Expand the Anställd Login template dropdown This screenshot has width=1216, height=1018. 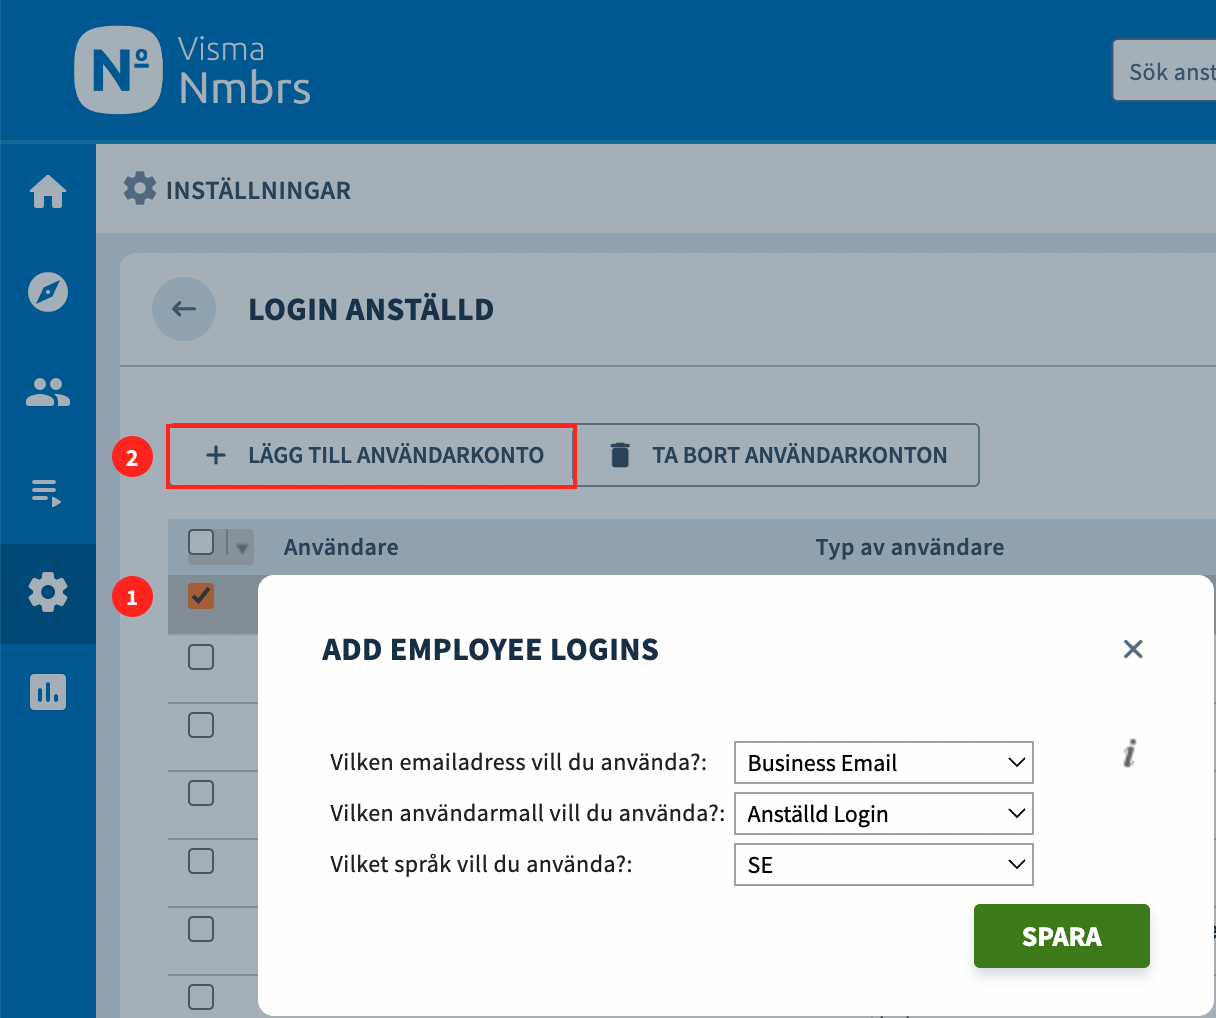click(883, 813)
